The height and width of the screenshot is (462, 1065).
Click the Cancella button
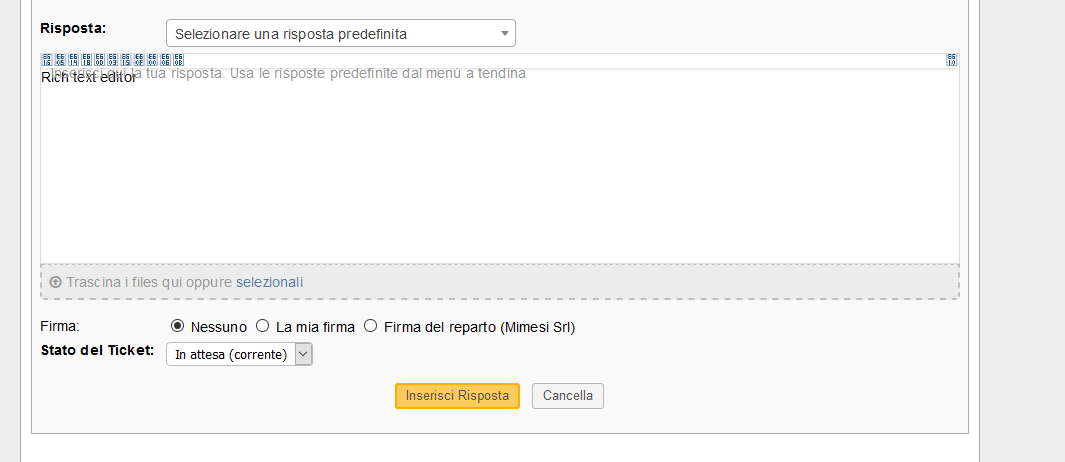click(568, 396)
